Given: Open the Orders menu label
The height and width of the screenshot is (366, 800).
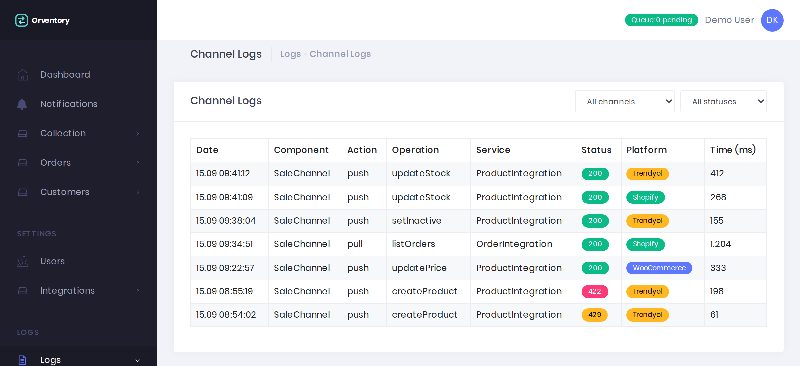Looking at the screenshot, I should 56,163.
